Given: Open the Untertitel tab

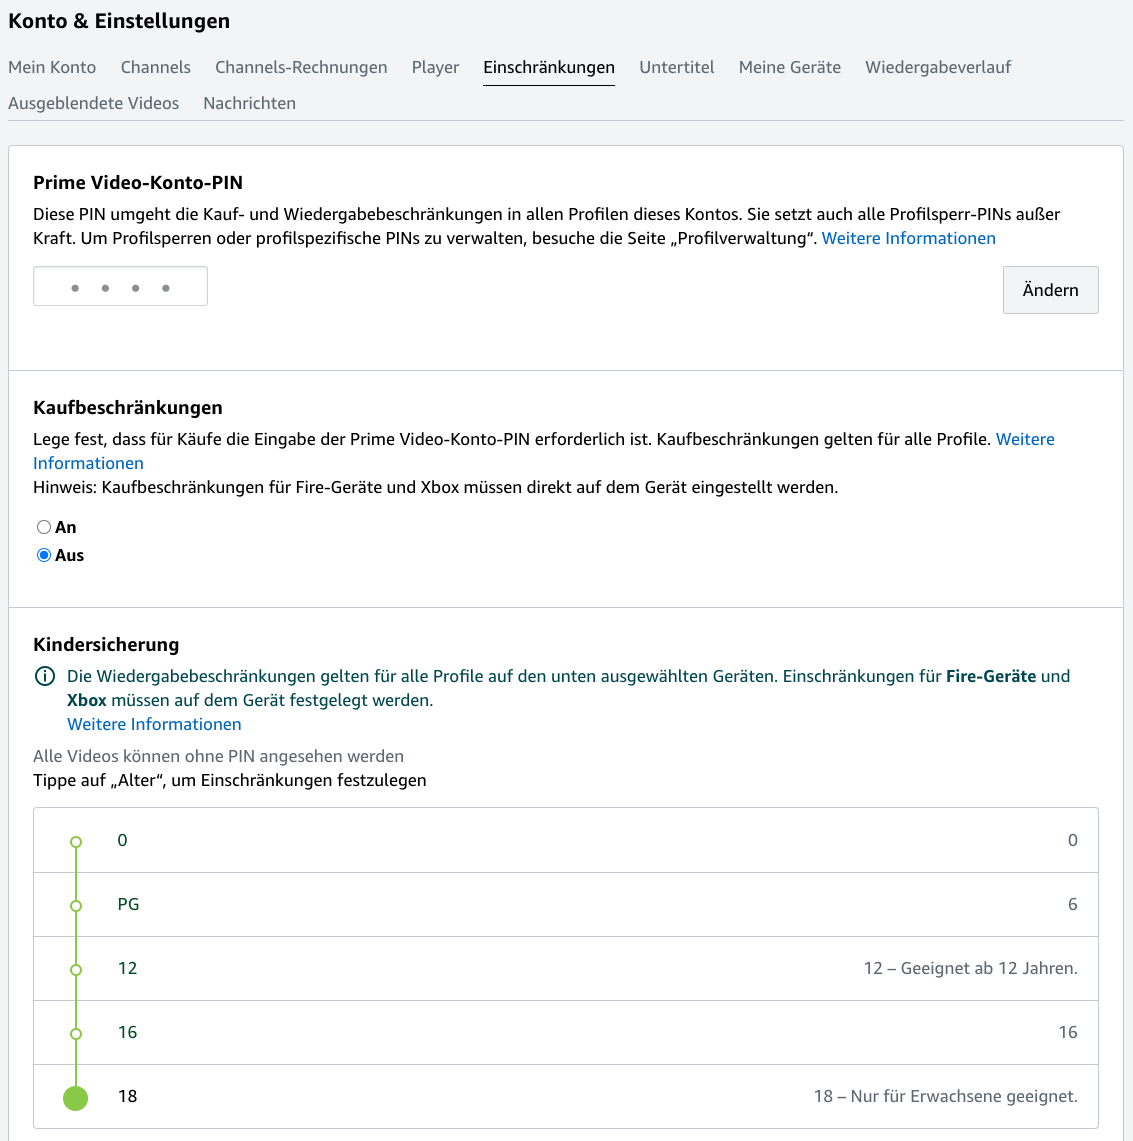Looking at the screenshot, I should [677, 67].
